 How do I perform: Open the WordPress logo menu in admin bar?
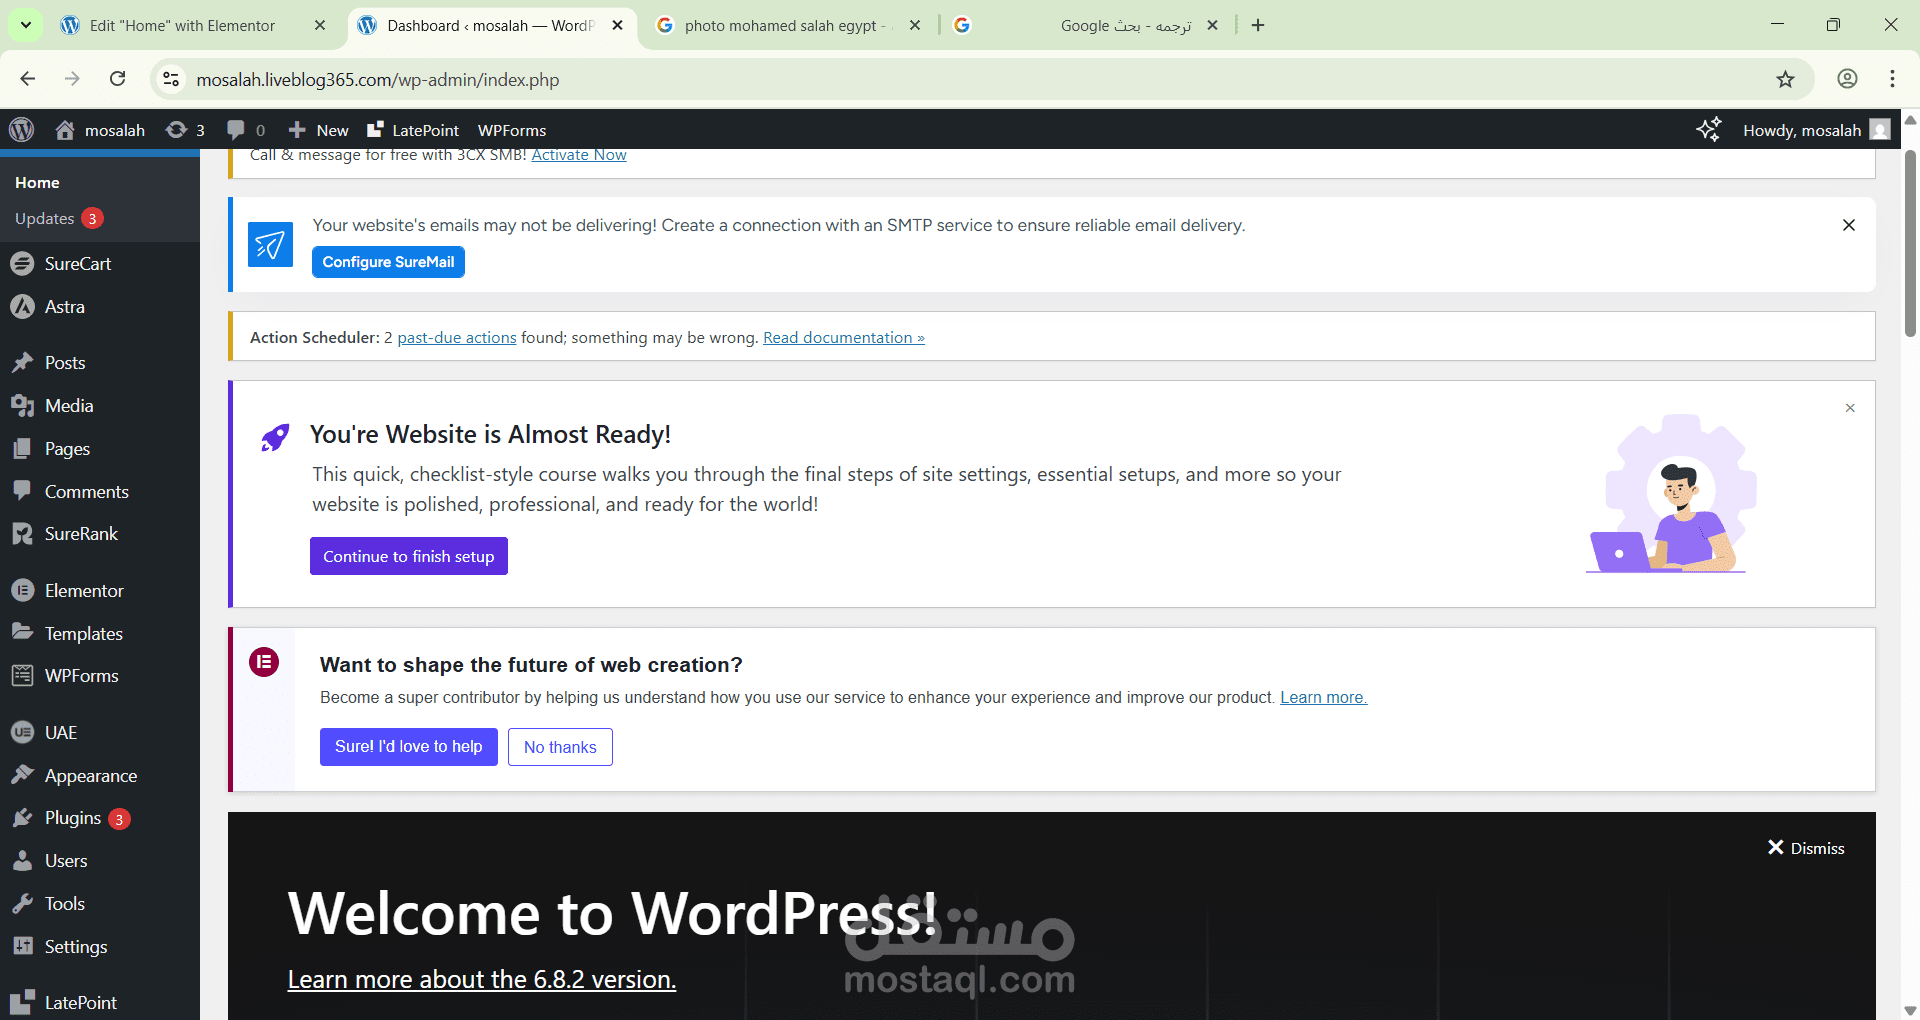(x=22, y=130)
